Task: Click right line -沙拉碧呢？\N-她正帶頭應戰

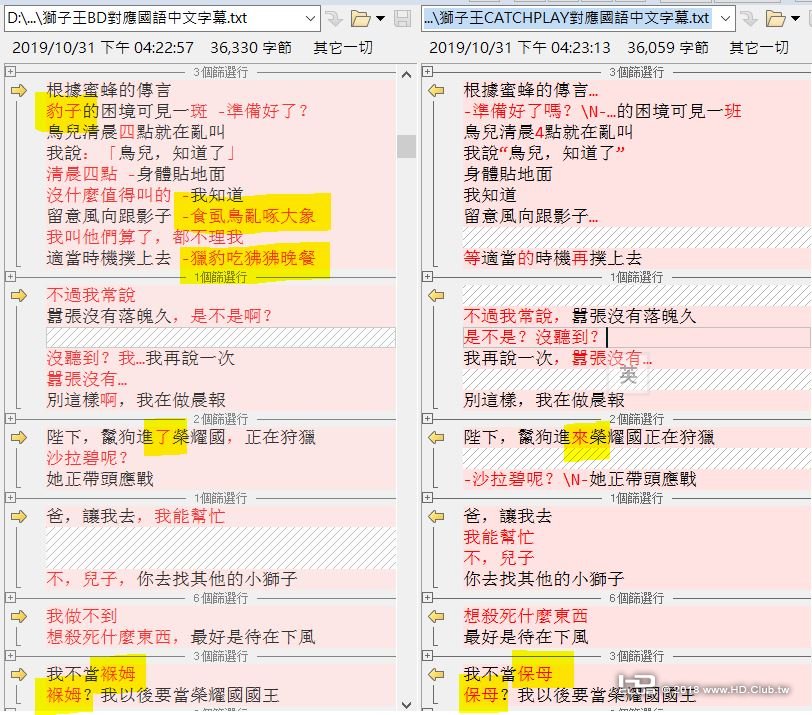Action: pos(580,479)
